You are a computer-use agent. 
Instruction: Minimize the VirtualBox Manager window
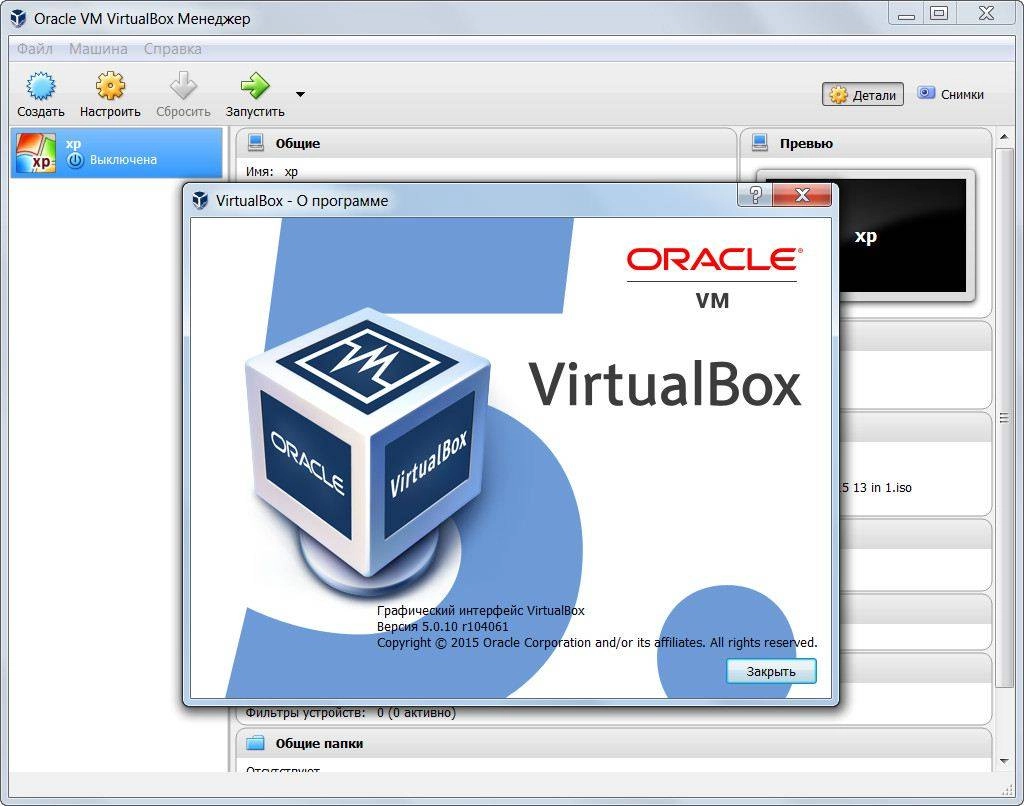pyautogui.click(x=906, y=14)
